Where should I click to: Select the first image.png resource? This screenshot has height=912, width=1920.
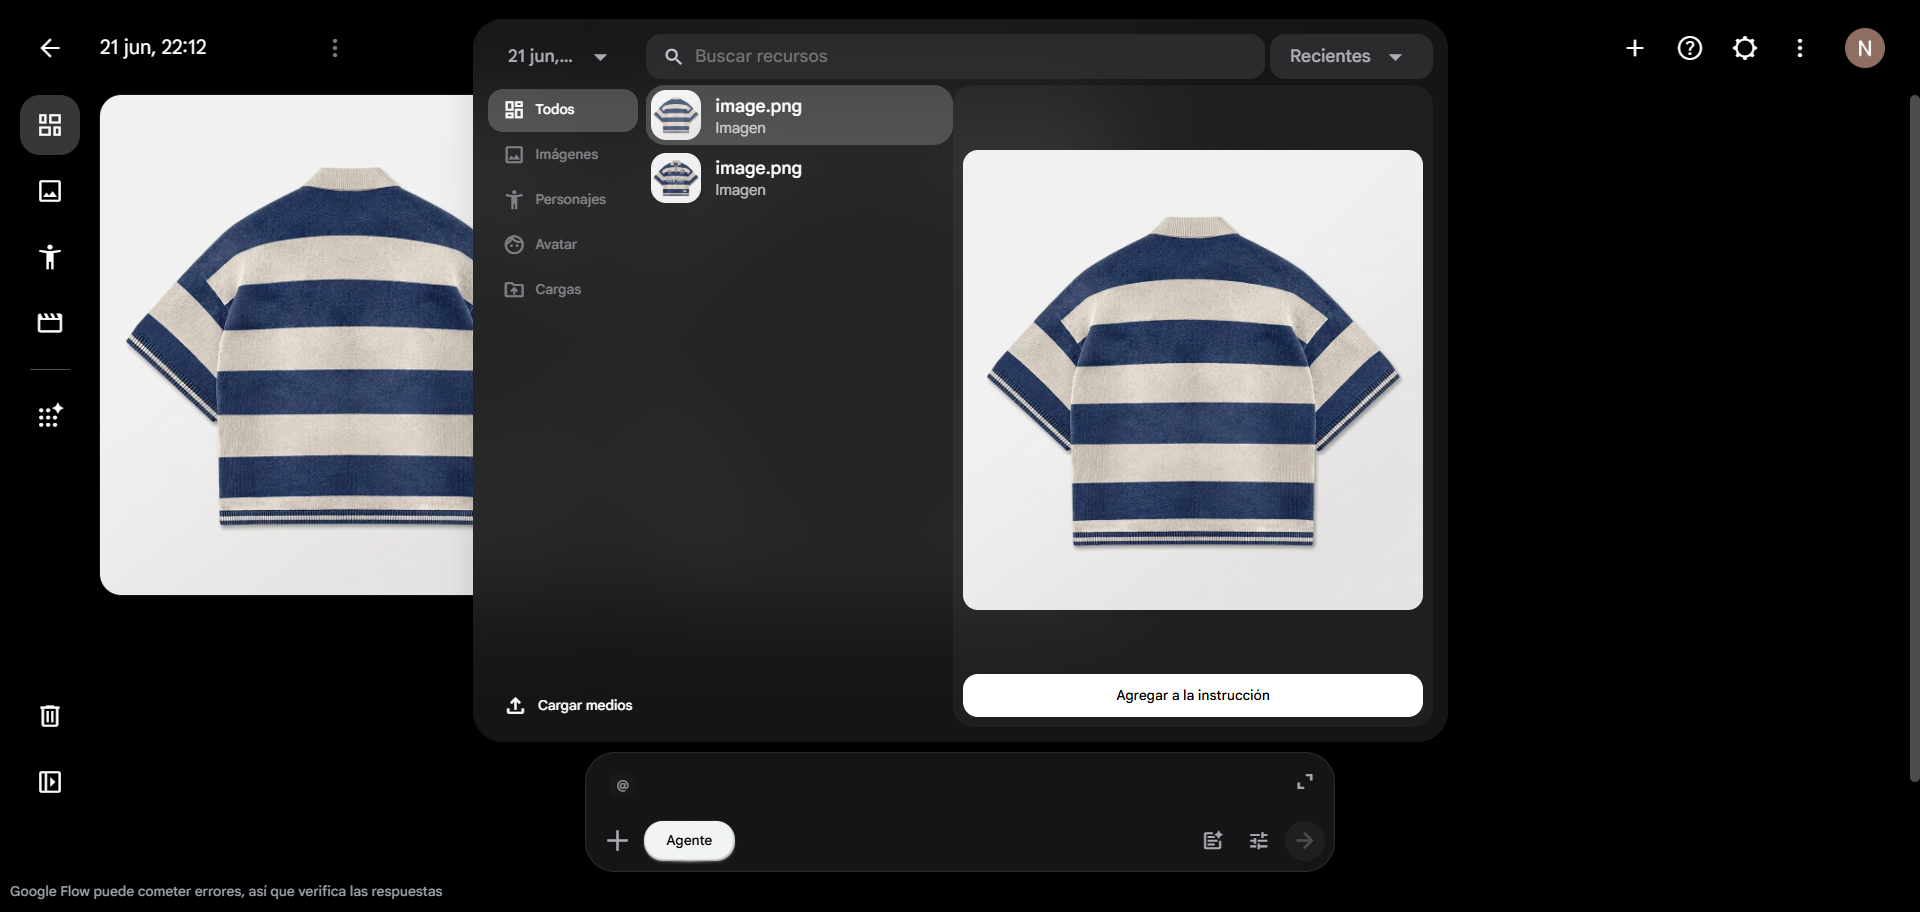(x=799, y=116)
